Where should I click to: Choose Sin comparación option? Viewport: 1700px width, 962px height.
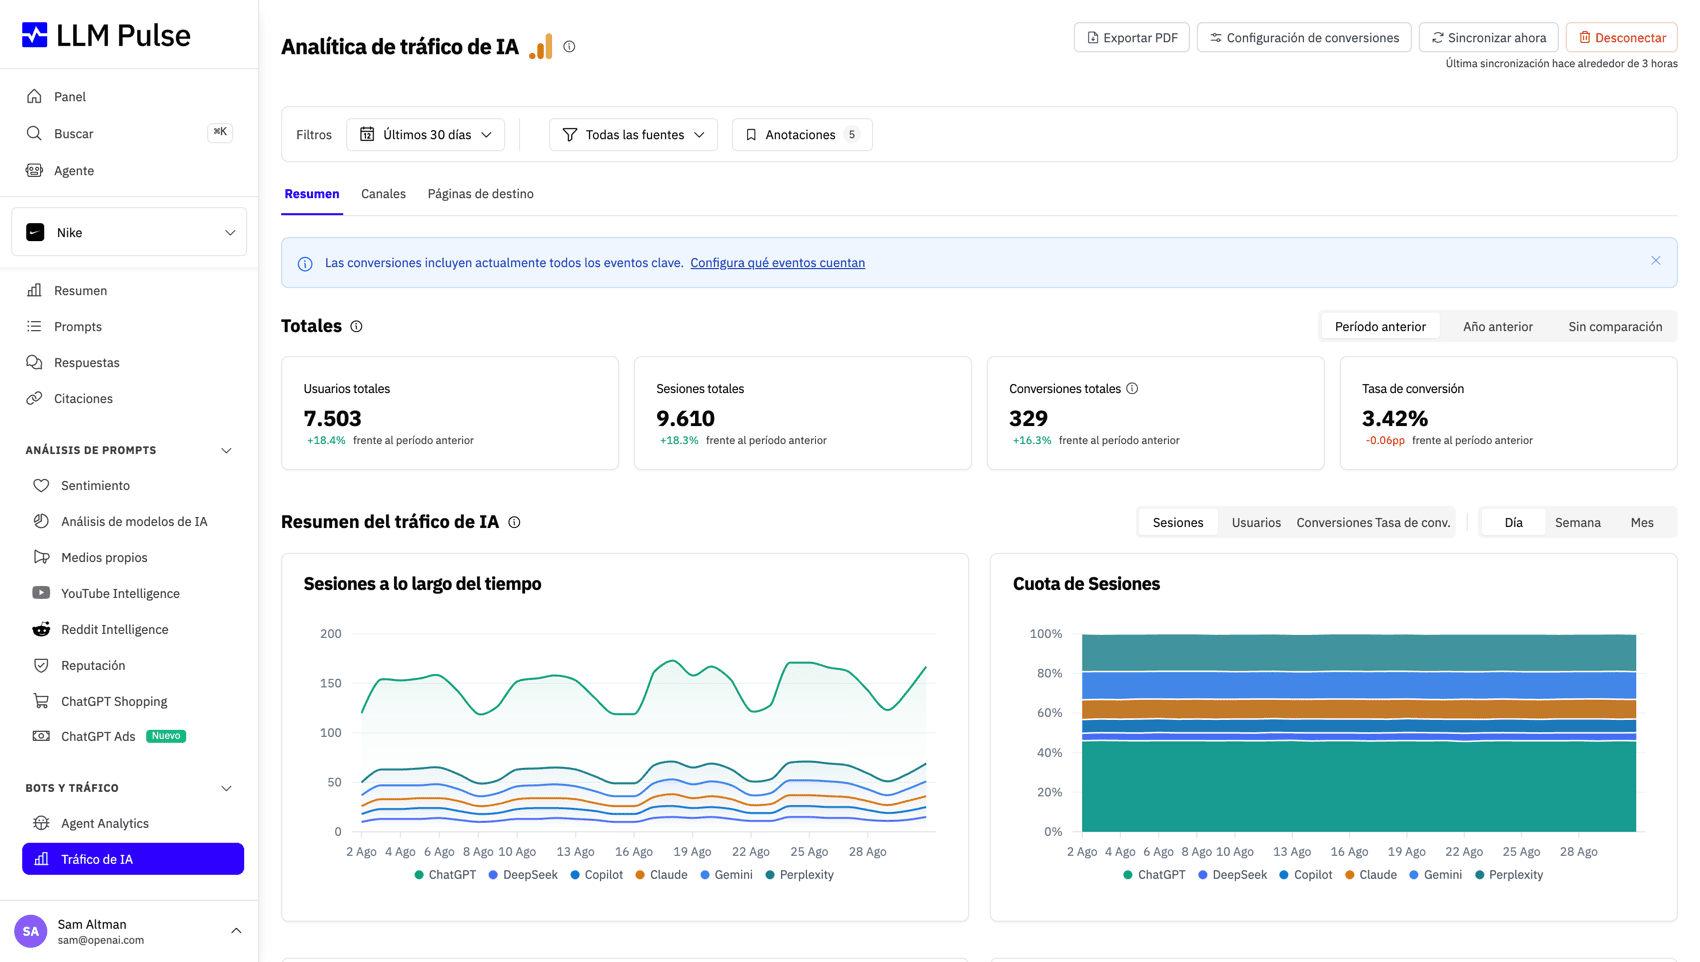point(1615,327)
